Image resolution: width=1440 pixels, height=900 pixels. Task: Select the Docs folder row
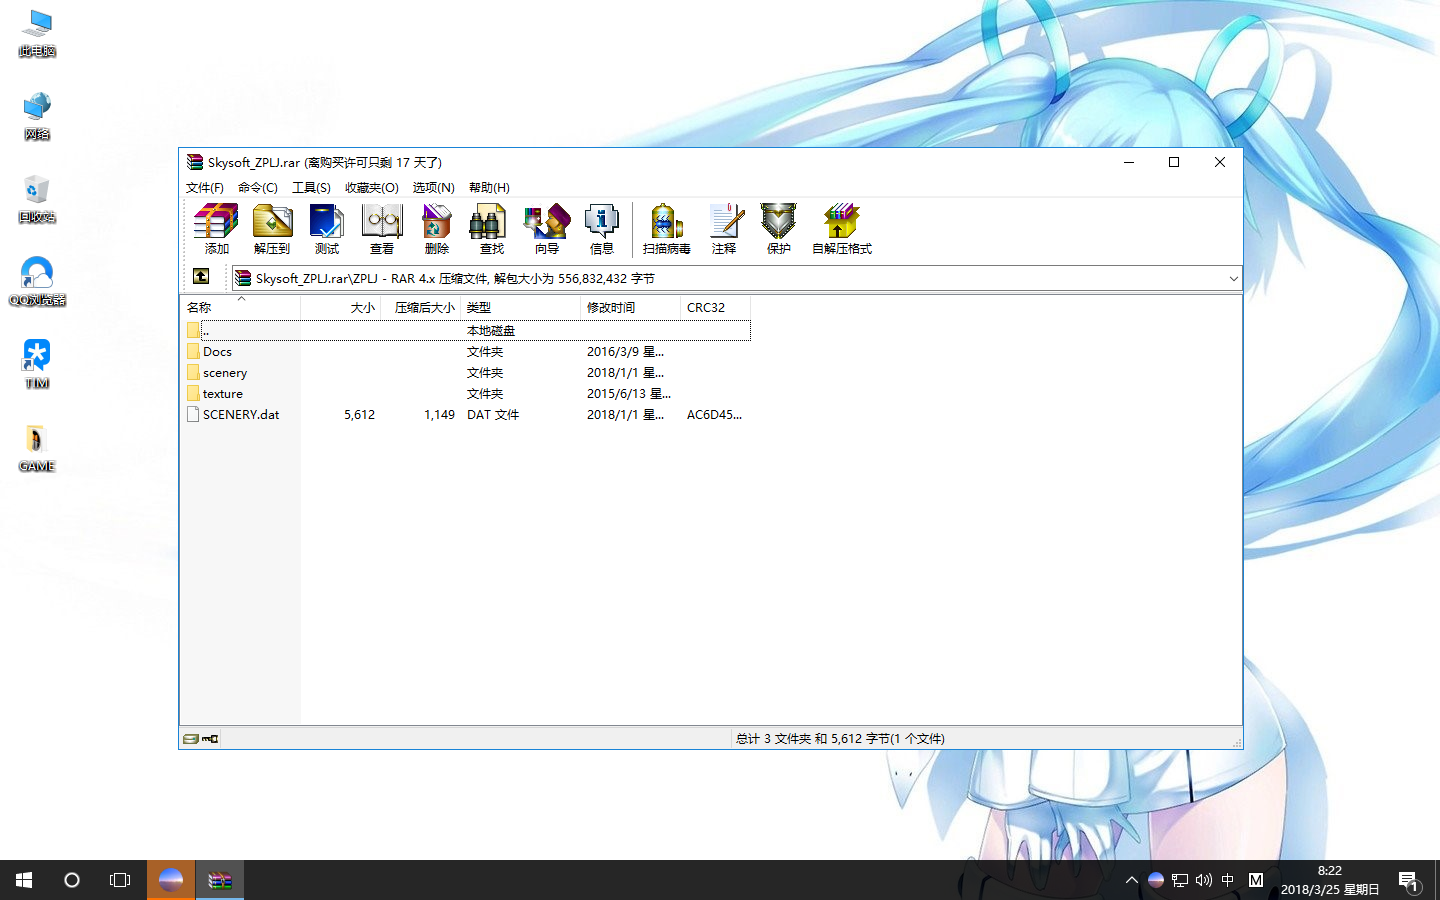click(466, 352)
